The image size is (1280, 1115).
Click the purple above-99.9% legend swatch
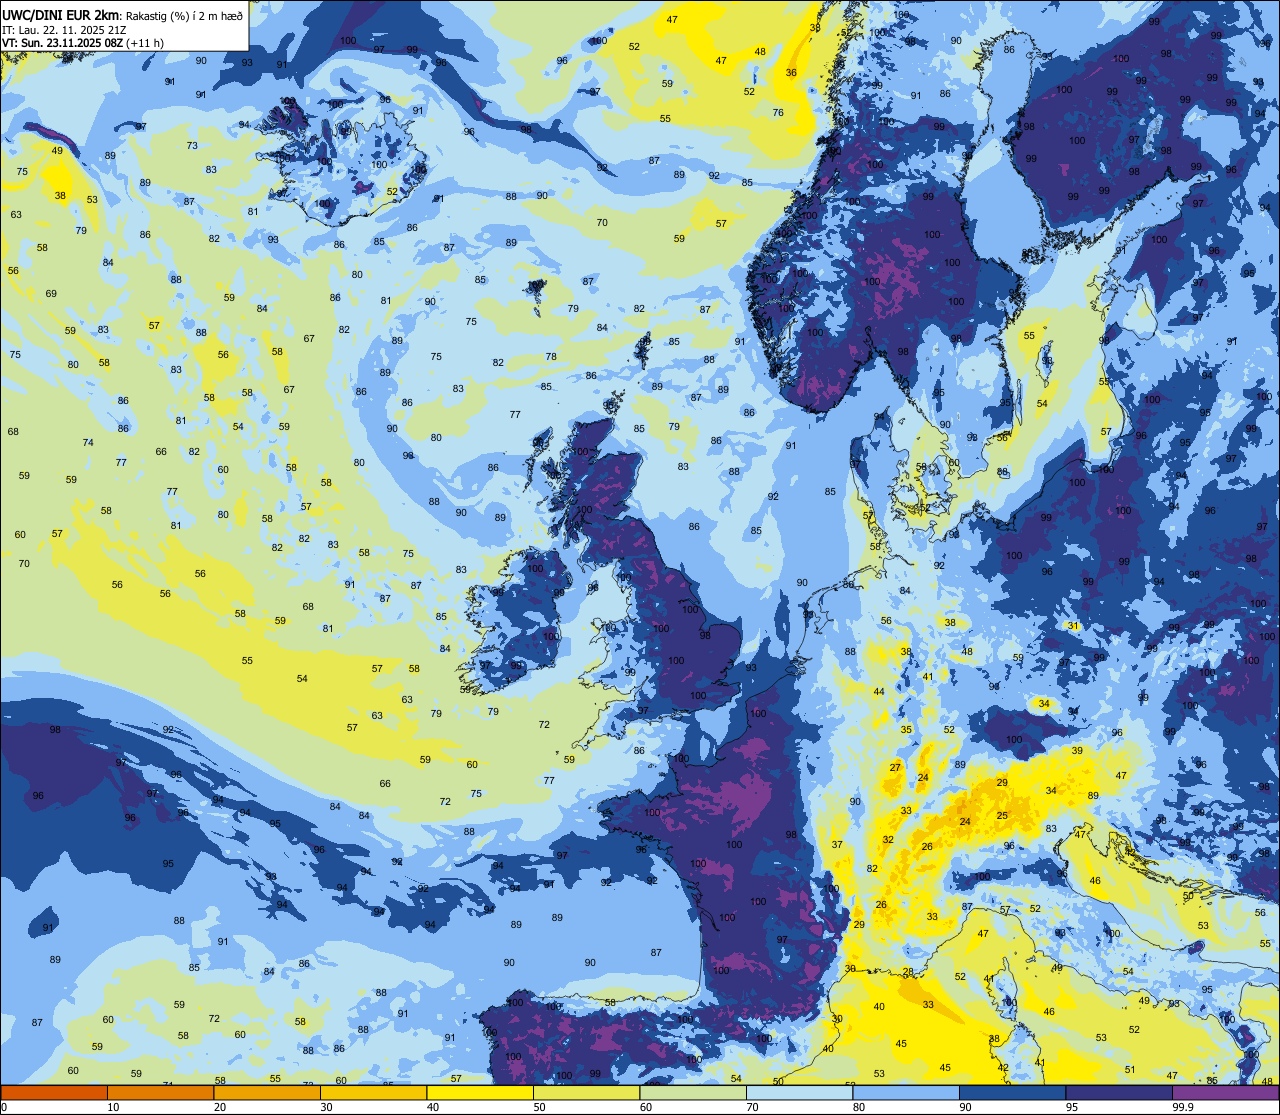tap(1225, 1092)
